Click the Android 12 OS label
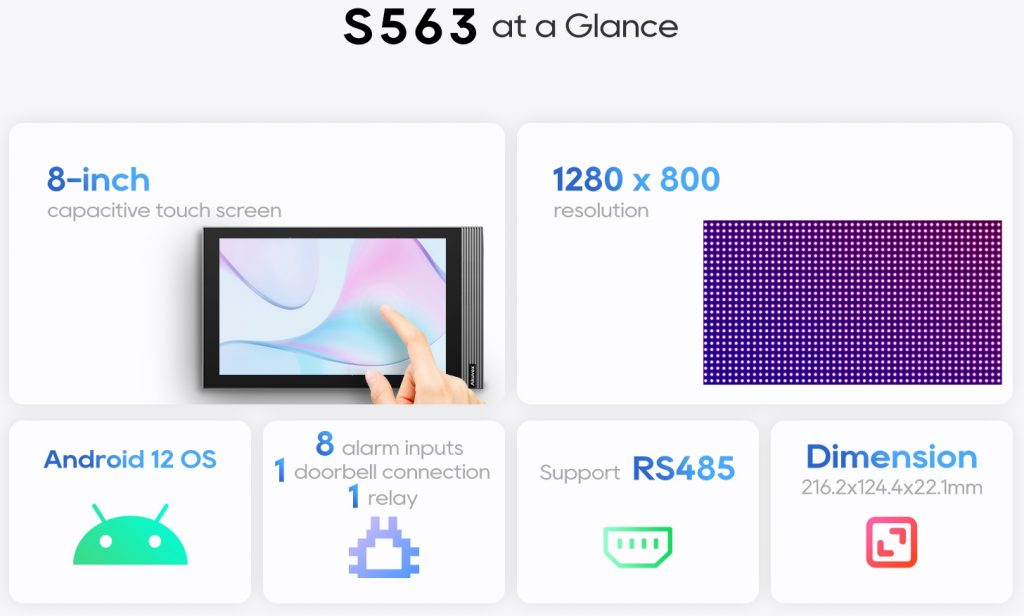 pos(130,460)
